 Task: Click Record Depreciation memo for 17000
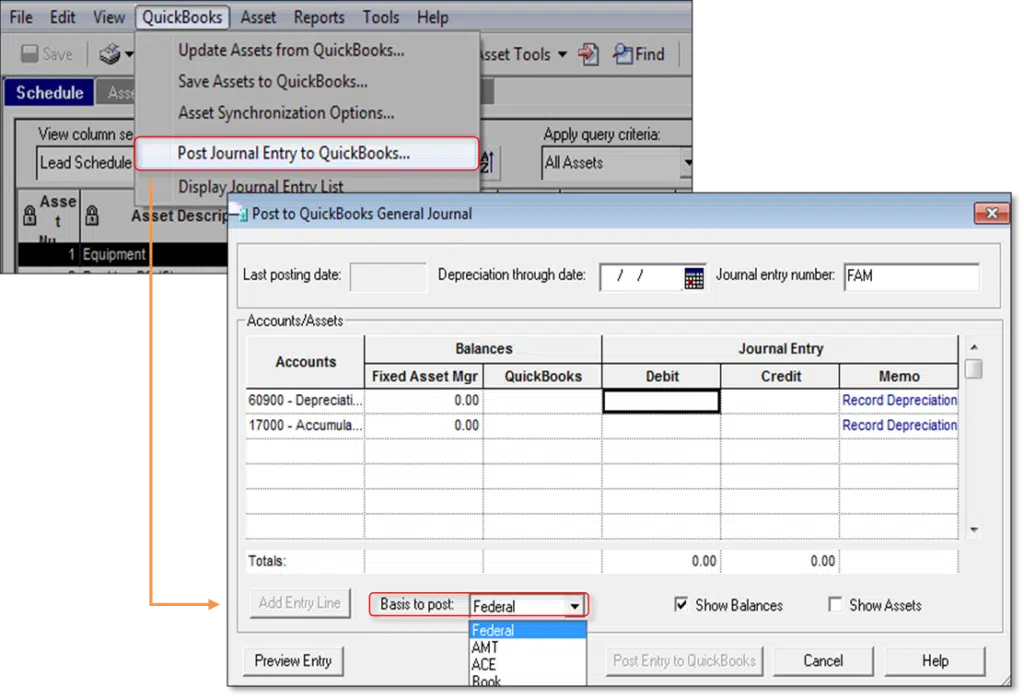point(899,425)
